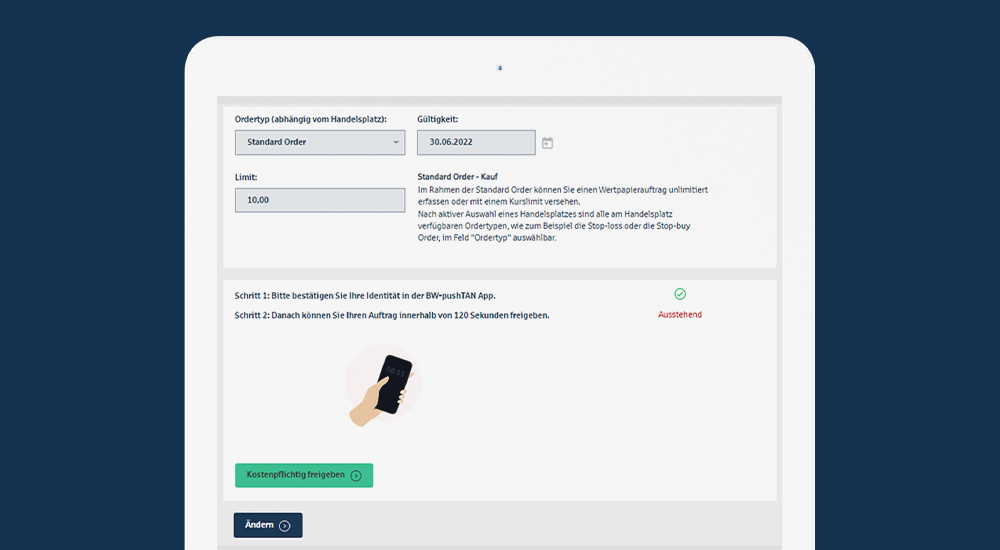The image size is (1000, 550).
Task: Click the Standard Order - Kauf heading
Action: click(x=457, y=177)
